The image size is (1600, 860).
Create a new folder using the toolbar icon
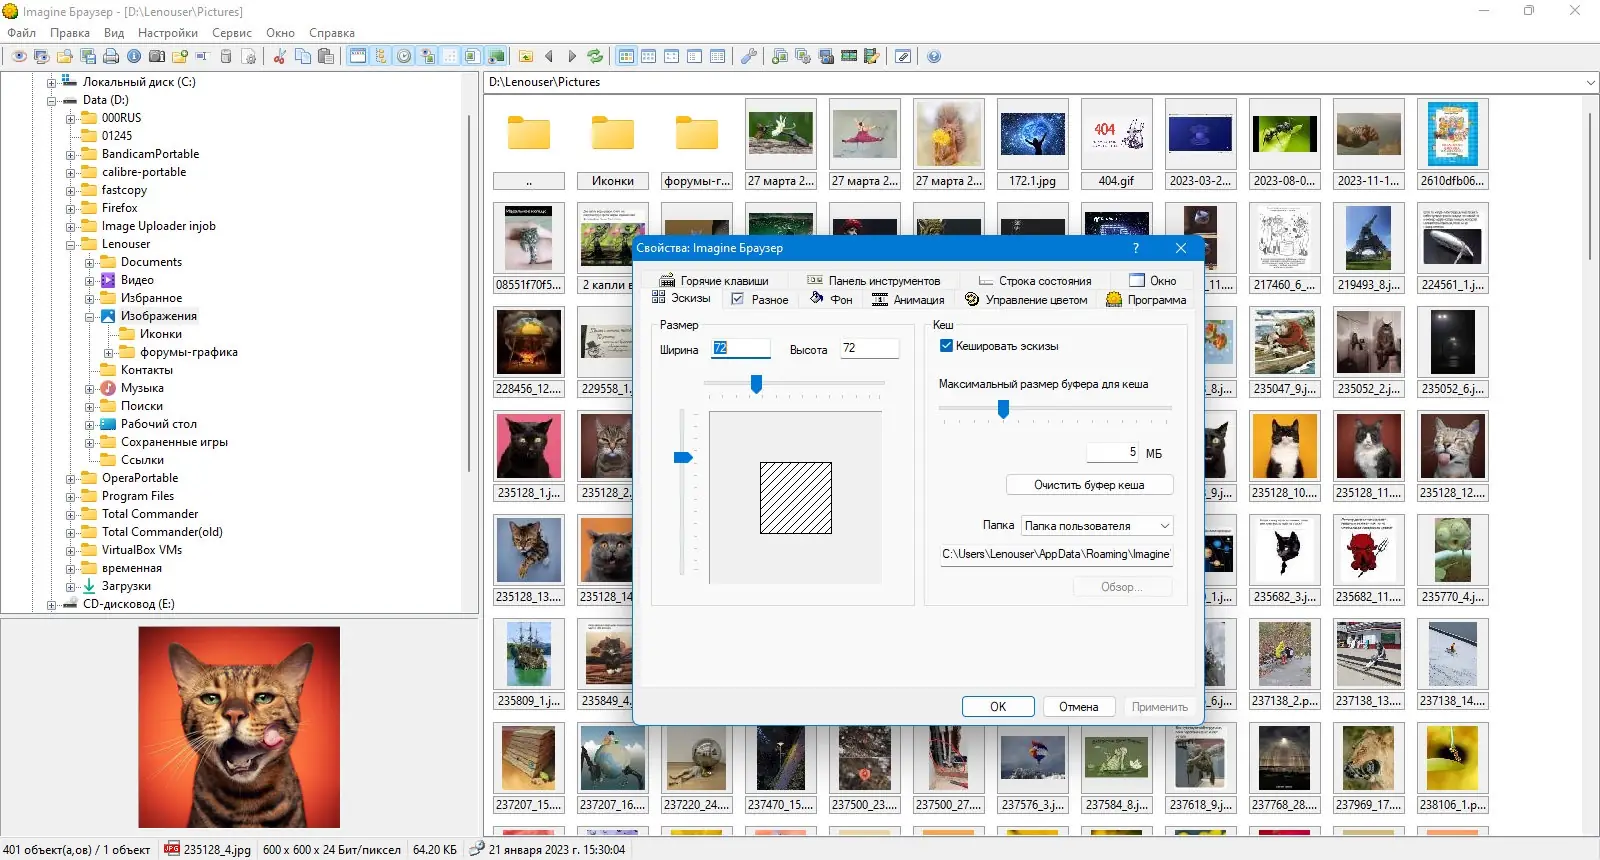tap(180, 57)
